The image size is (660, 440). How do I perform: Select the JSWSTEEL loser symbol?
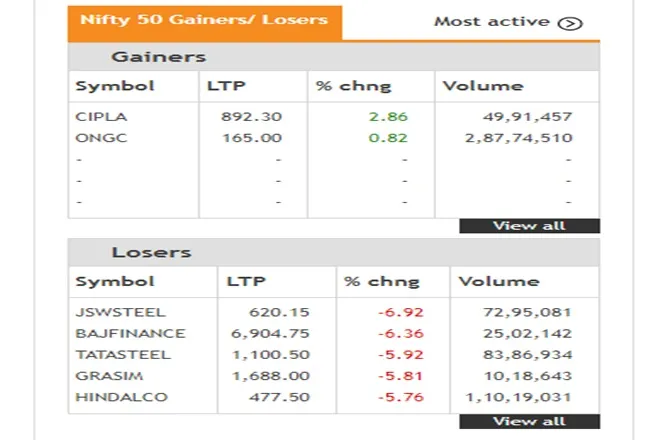pyautogui.click(x=120, y=312)
